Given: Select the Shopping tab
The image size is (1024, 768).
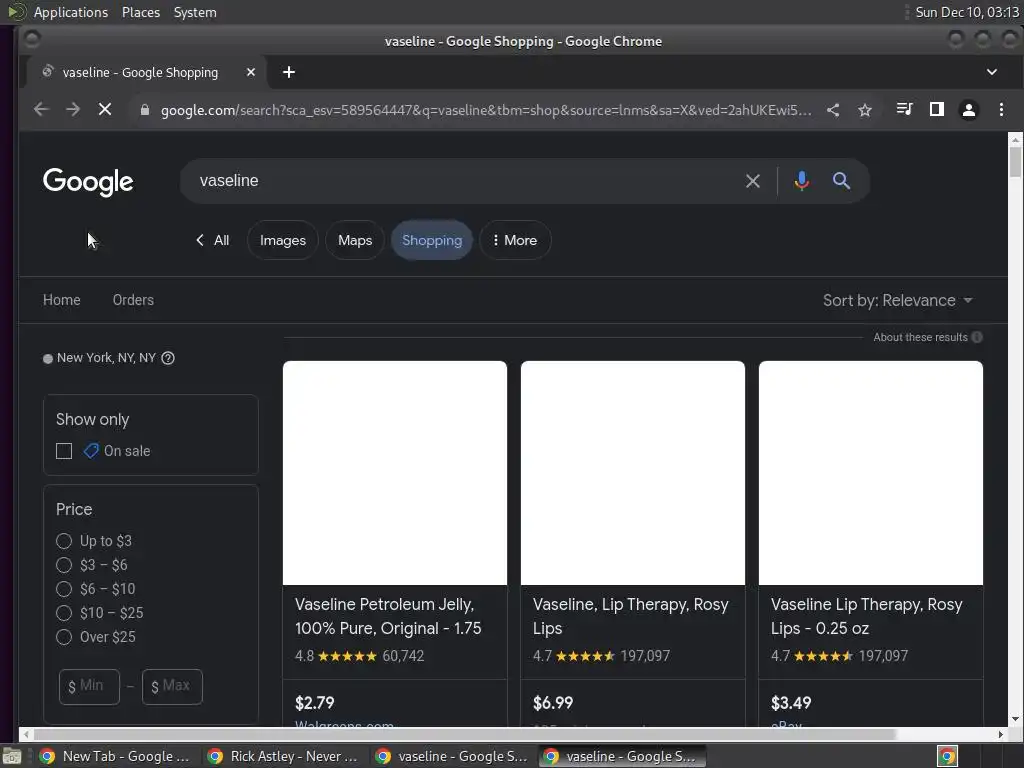Looking at the screenshot, I should click(432, 240).
